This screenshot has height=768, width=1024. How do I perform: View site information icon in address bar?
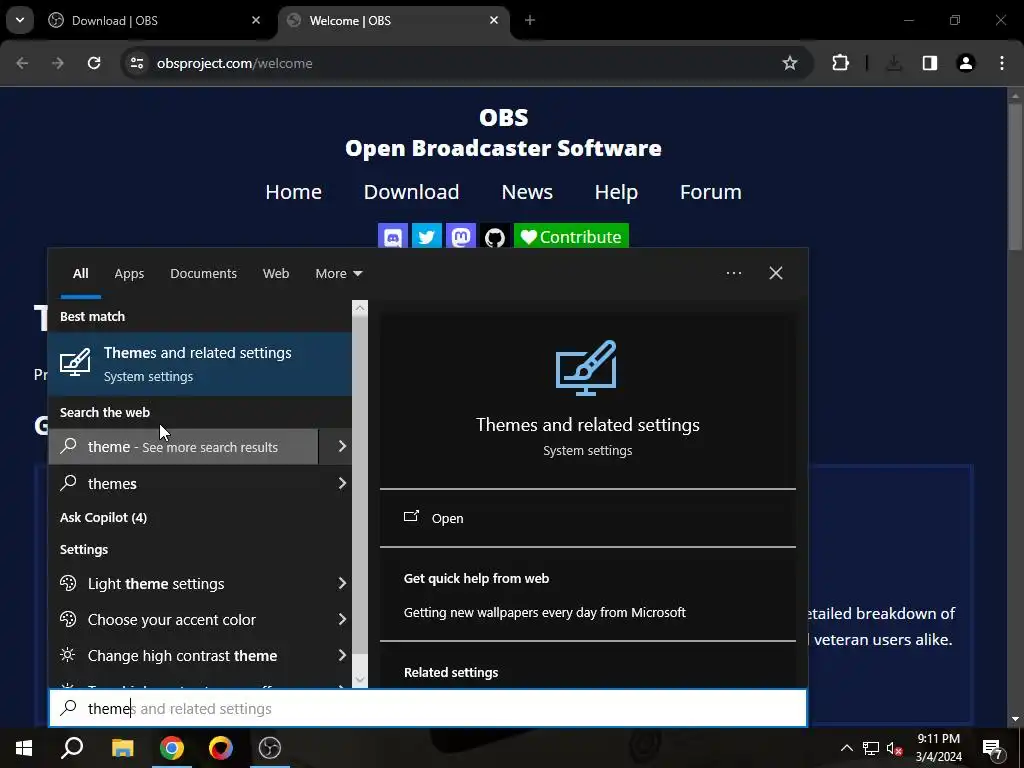136,63
